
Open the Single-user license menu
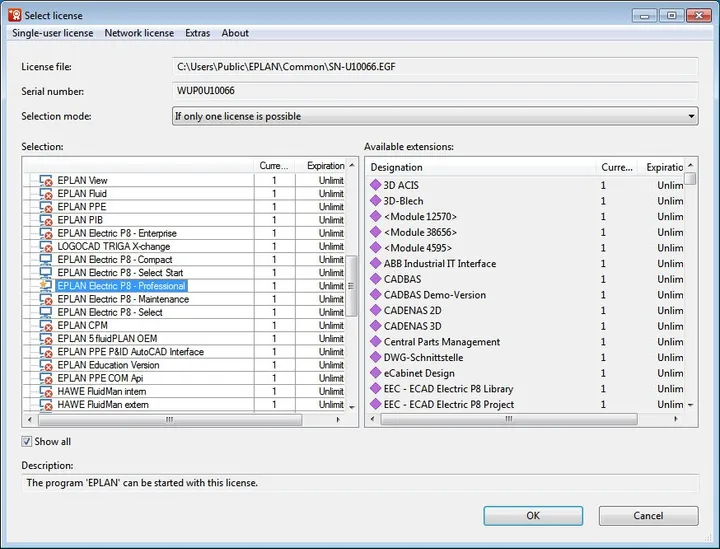click(x=52, y=33)
